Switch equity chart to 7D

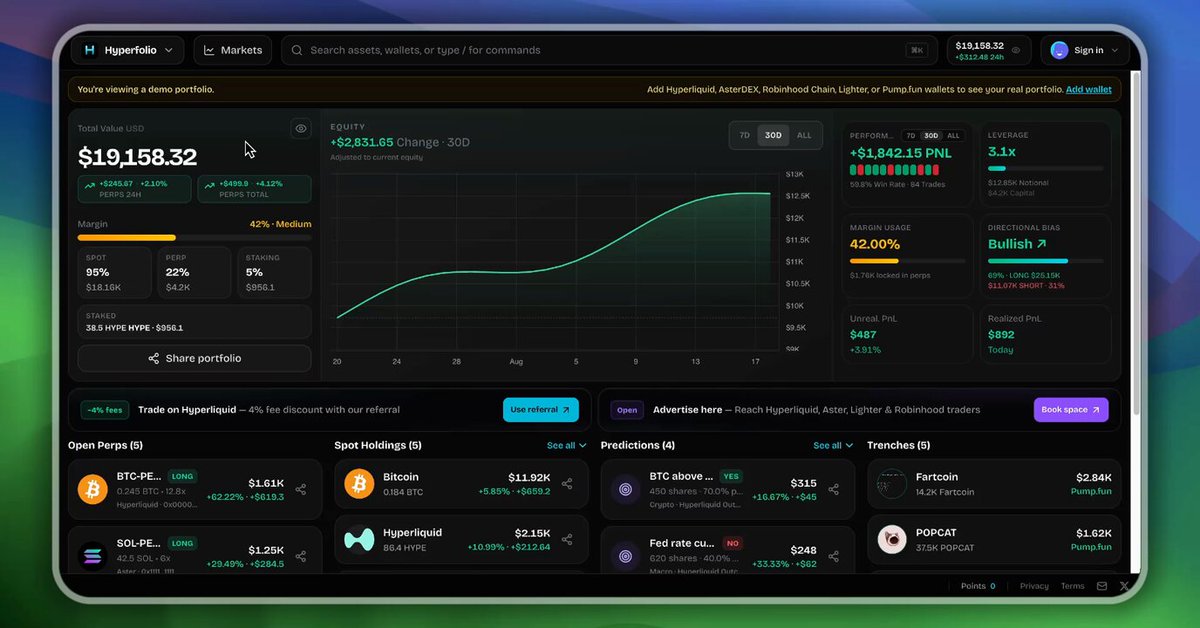pos(744,135)
